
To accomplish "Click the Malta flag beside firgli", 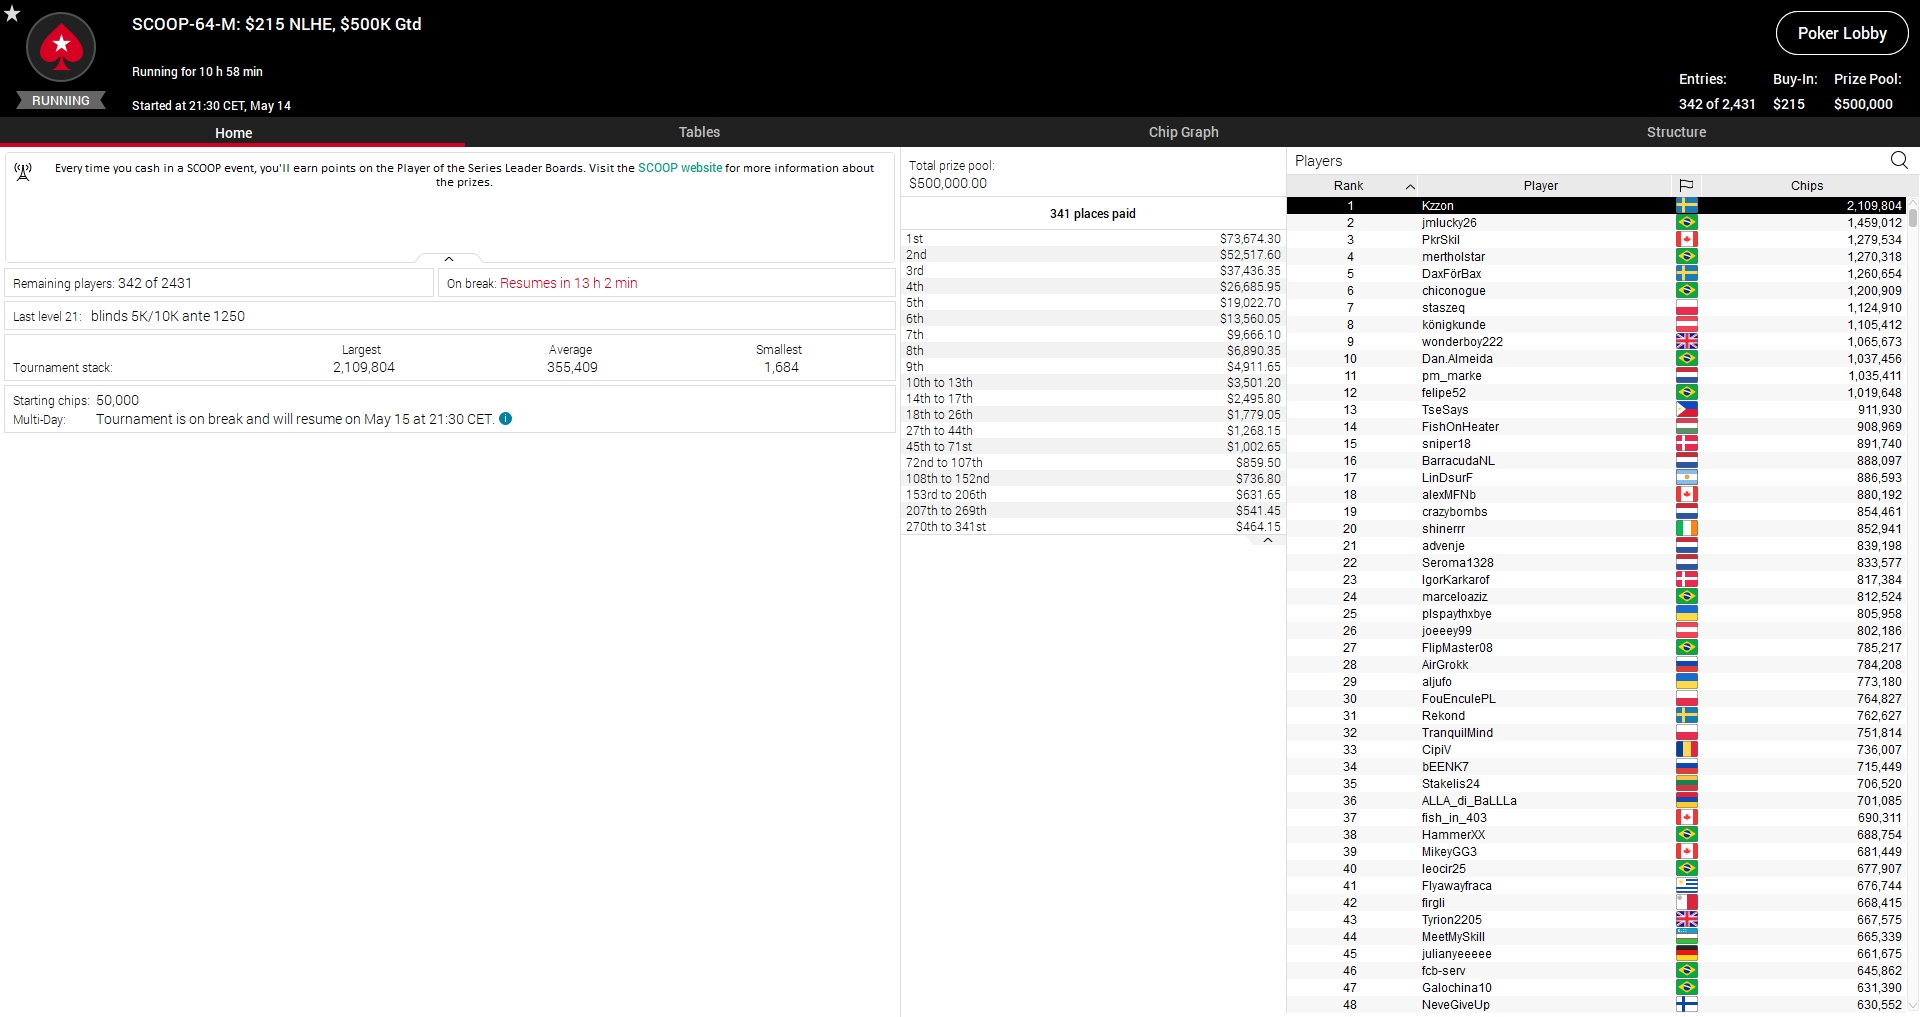I will (x=1687, y=903).
